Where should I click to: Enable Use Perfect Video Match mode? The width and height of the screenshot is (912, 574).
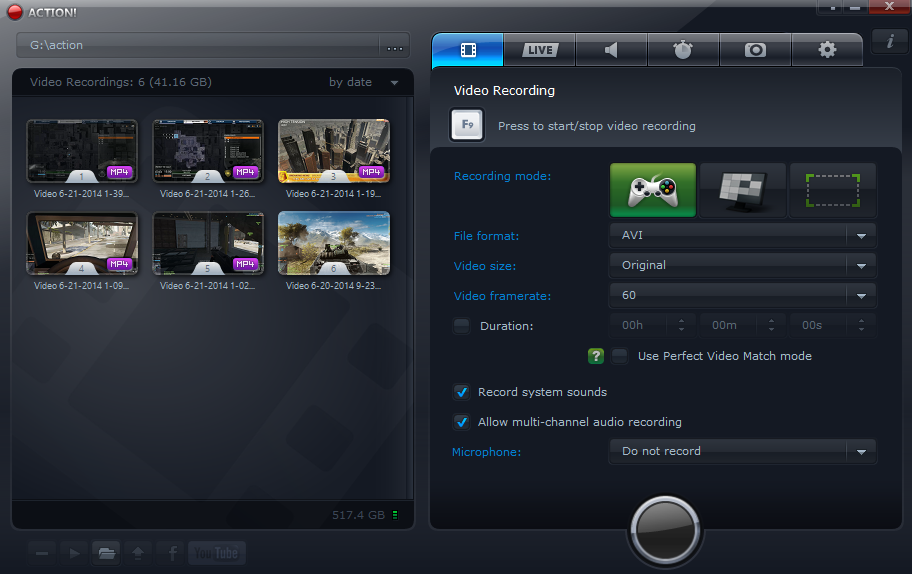coord(620,356)
